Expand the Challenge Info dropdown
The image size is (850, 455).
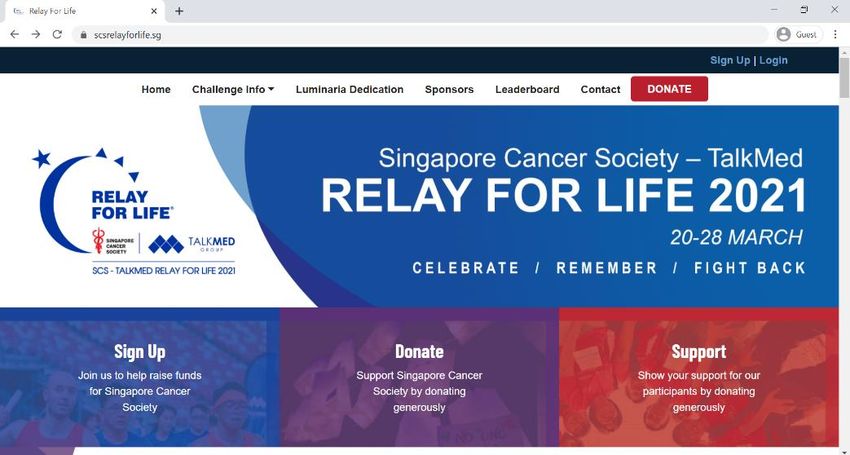[233, 89]
